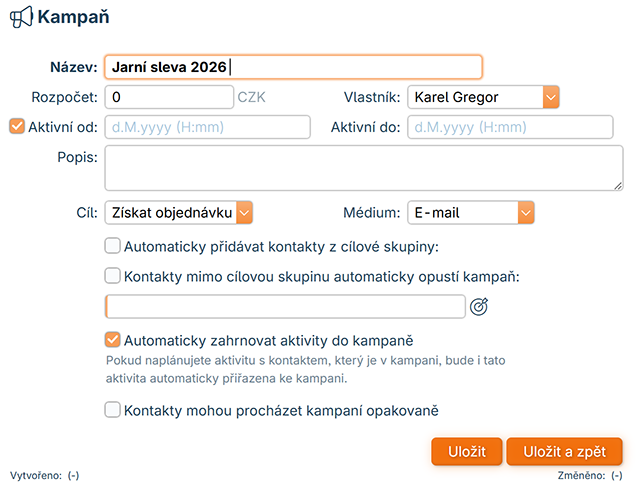This screenshot has width=636, height=491.
Task: Click the Uložit a zpět button
Action: tap(564, 452)
